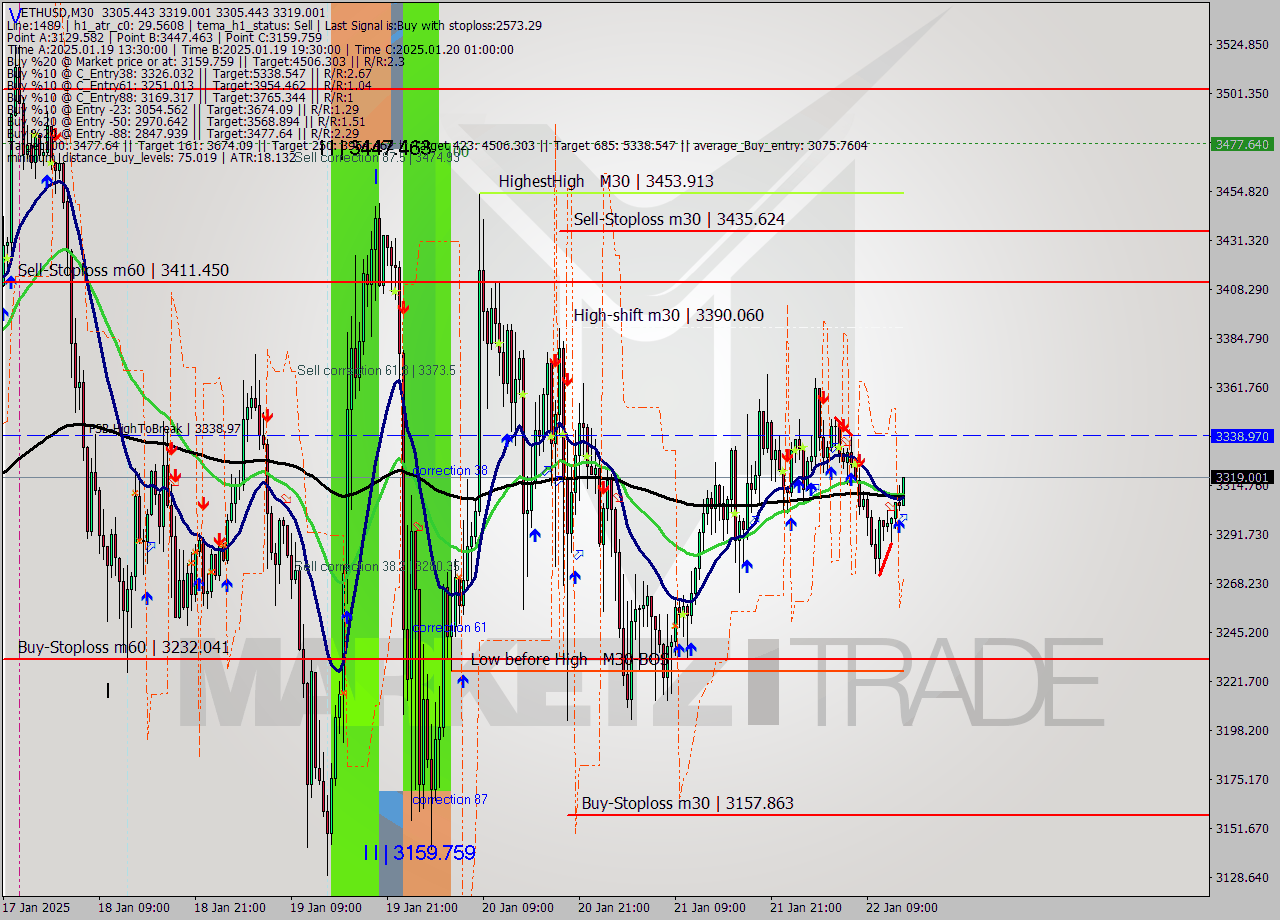This screenshot has height=920, width=1280.
Task: Click the green 3477.640 price tag
Action: pyautogui.click(x=1243, y=144)
